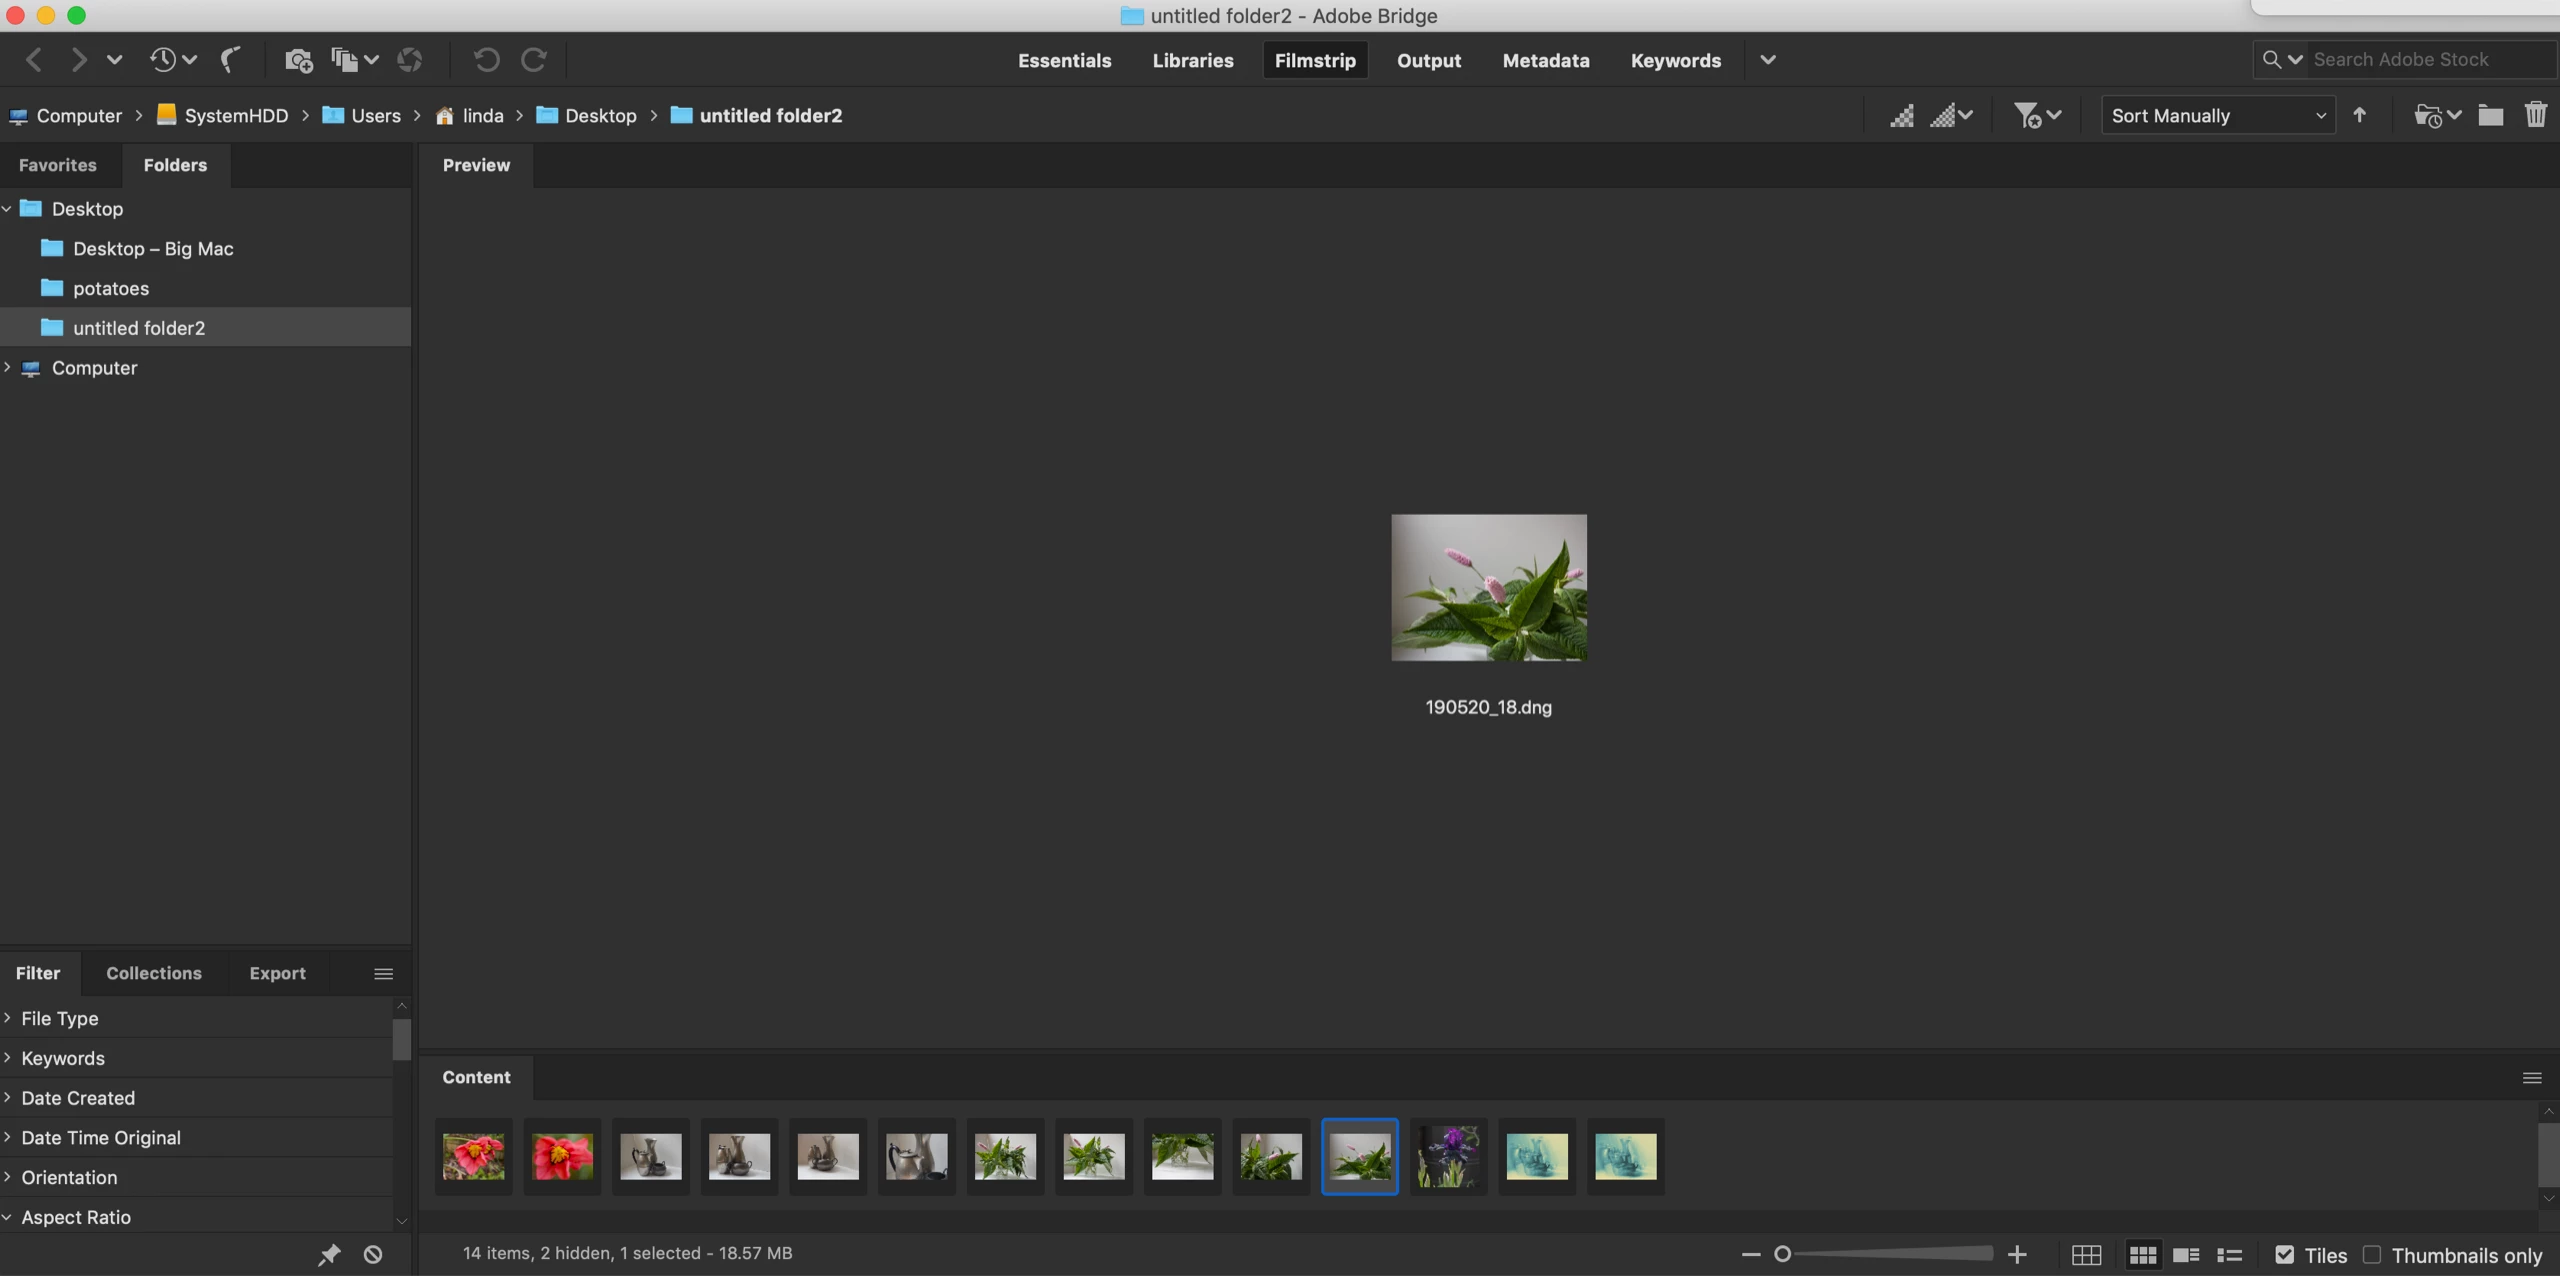2560x1276 pixels.
Task: Click the boomerang return-to-app icon
Action: (x=231, y=60)
